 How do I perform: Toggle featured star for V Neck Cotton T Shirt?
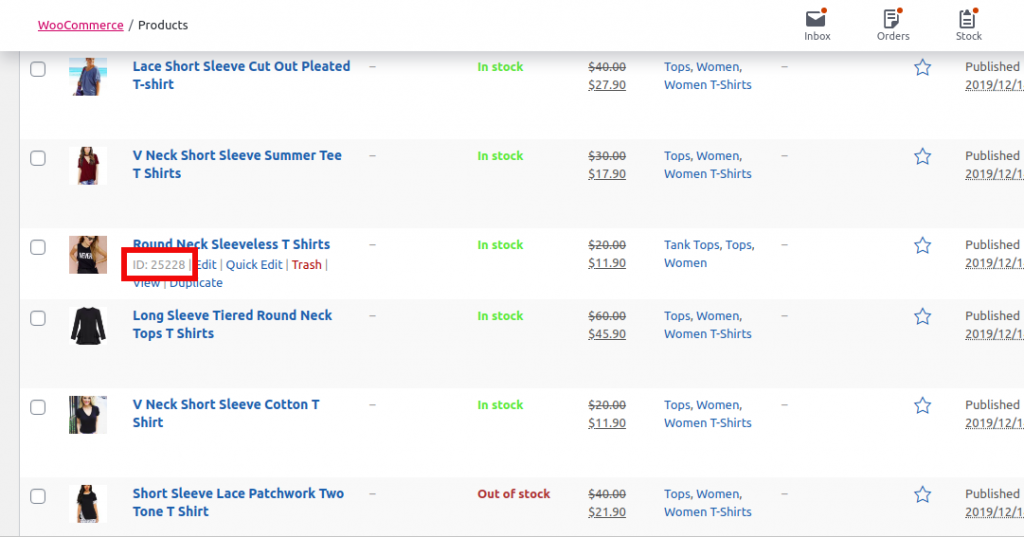(922, 406)
